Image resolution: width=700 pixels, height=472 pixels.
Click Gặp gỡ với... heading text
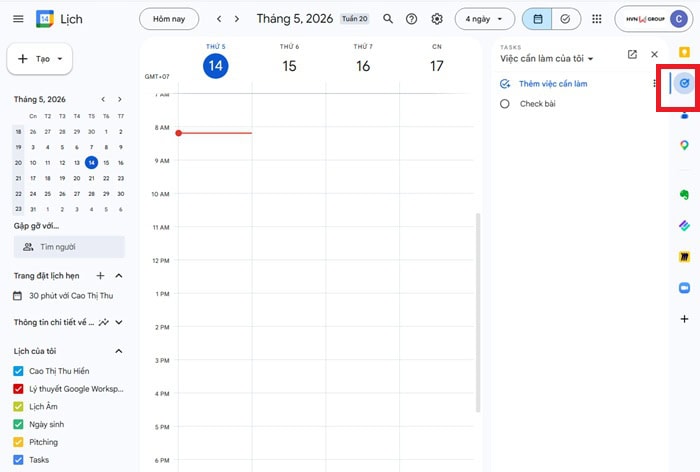pyautogui.click(x=36, y=226)
